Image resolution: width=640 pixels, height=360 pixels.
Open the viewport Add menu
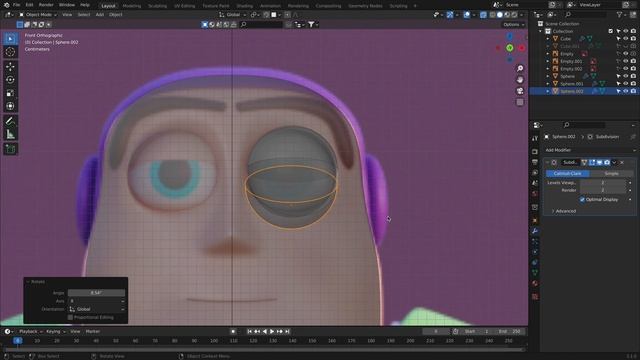click(100, 15)
